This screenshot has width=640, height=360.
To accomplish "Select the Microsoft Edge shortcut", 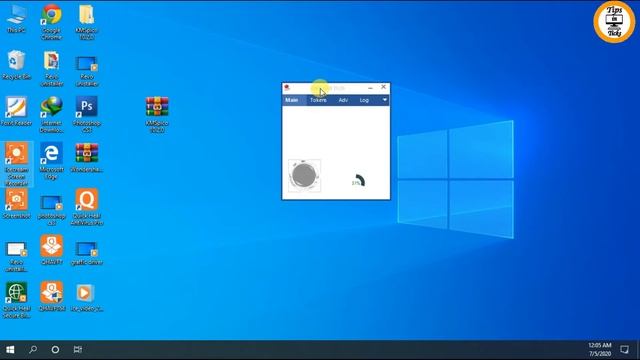I will point(51,161).
